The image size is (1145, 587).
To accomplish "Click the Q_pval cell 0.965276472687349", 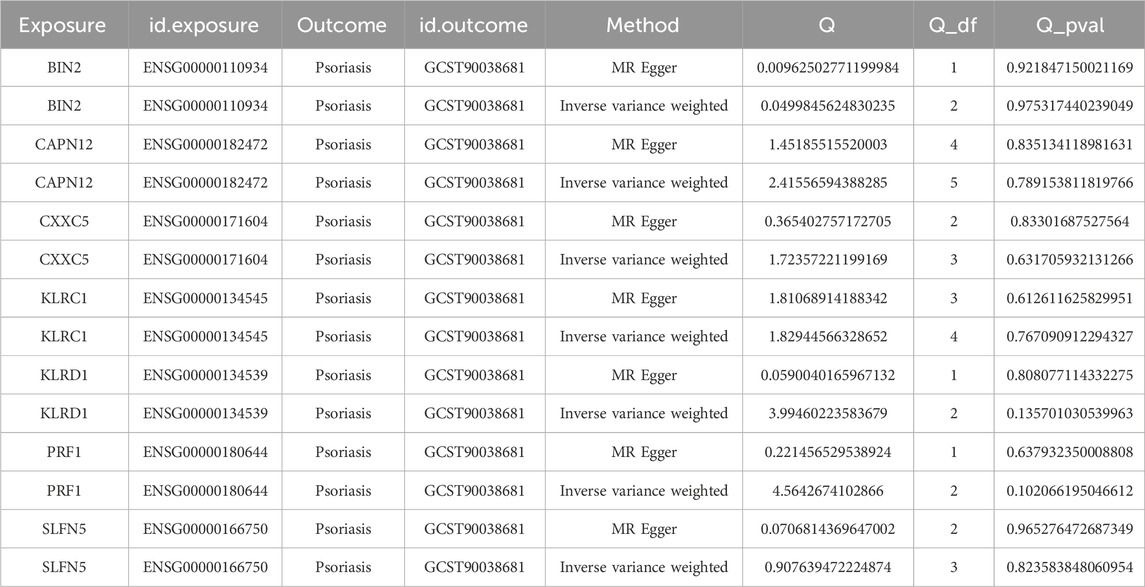I will 1069,529.
